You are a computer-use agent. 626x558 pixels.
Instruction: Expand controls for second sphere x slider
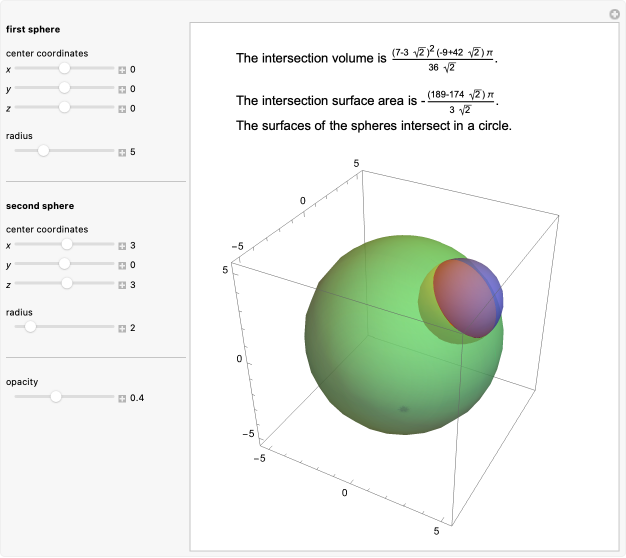[x=122, y=246]
